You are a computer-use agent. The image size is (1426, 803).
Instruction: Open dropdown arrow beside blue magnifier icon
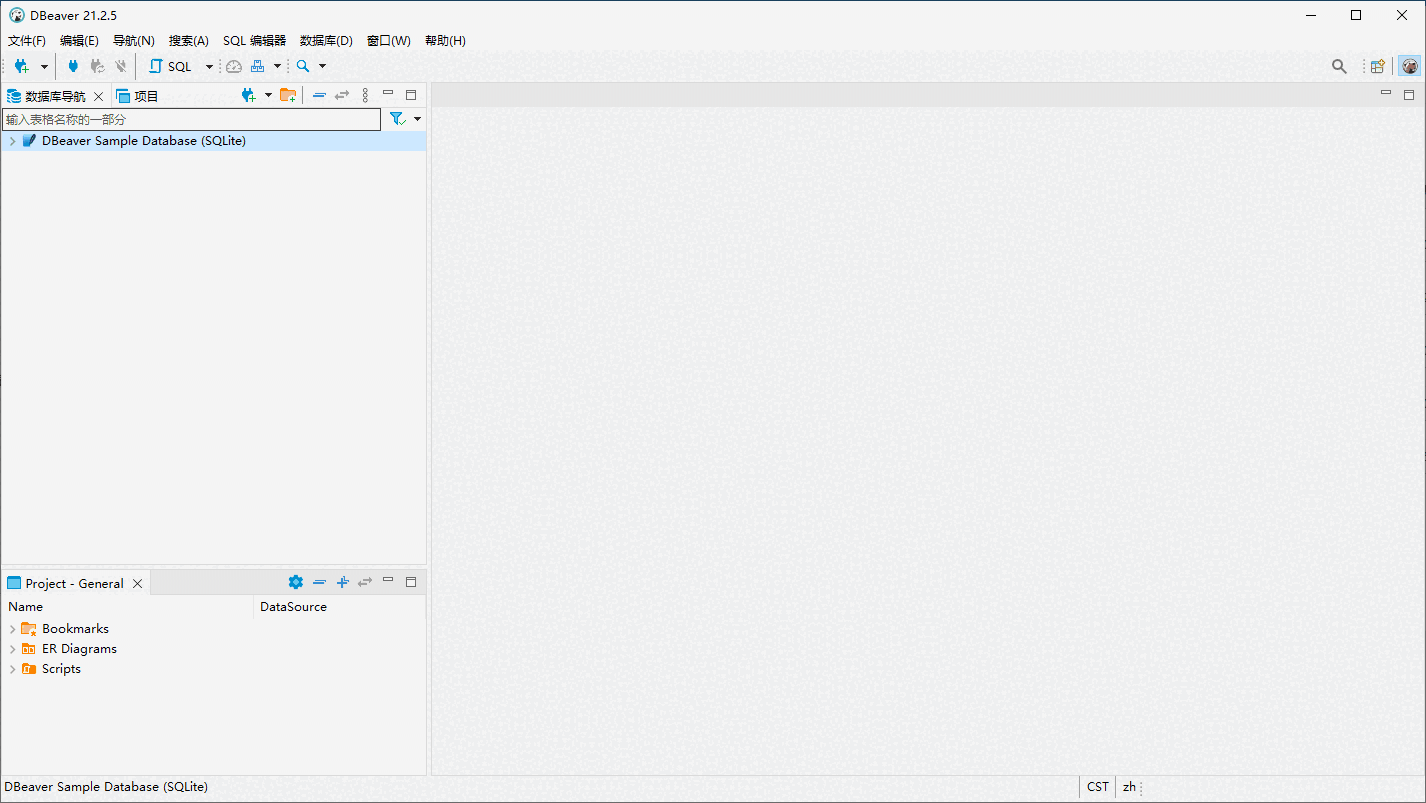322,67
